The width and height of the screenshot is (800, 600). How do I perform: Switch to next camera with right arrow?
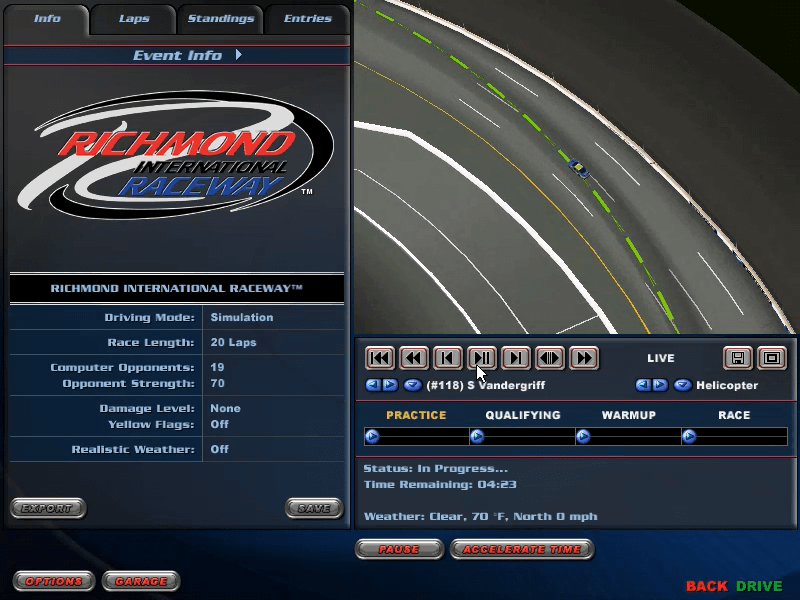pos(660,385)
